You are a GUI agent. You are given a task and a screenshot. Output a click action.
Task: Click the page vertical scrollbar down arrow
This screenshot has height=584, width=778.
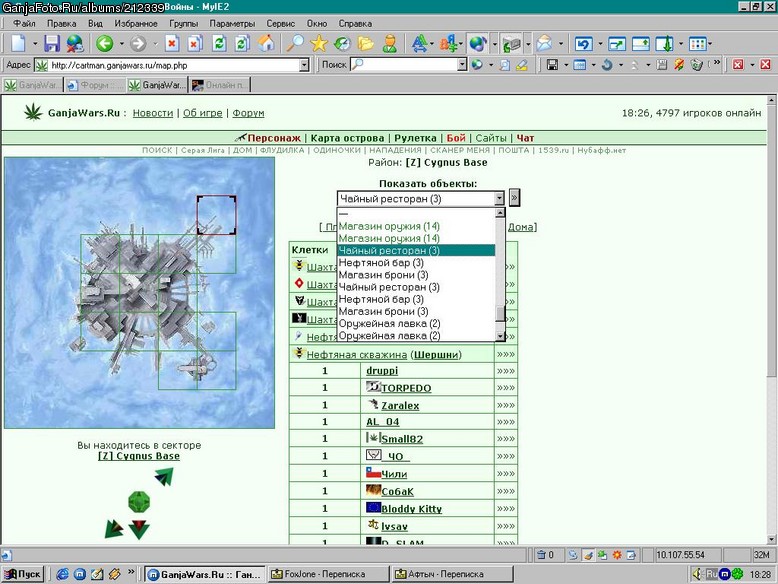coord(771,539)
